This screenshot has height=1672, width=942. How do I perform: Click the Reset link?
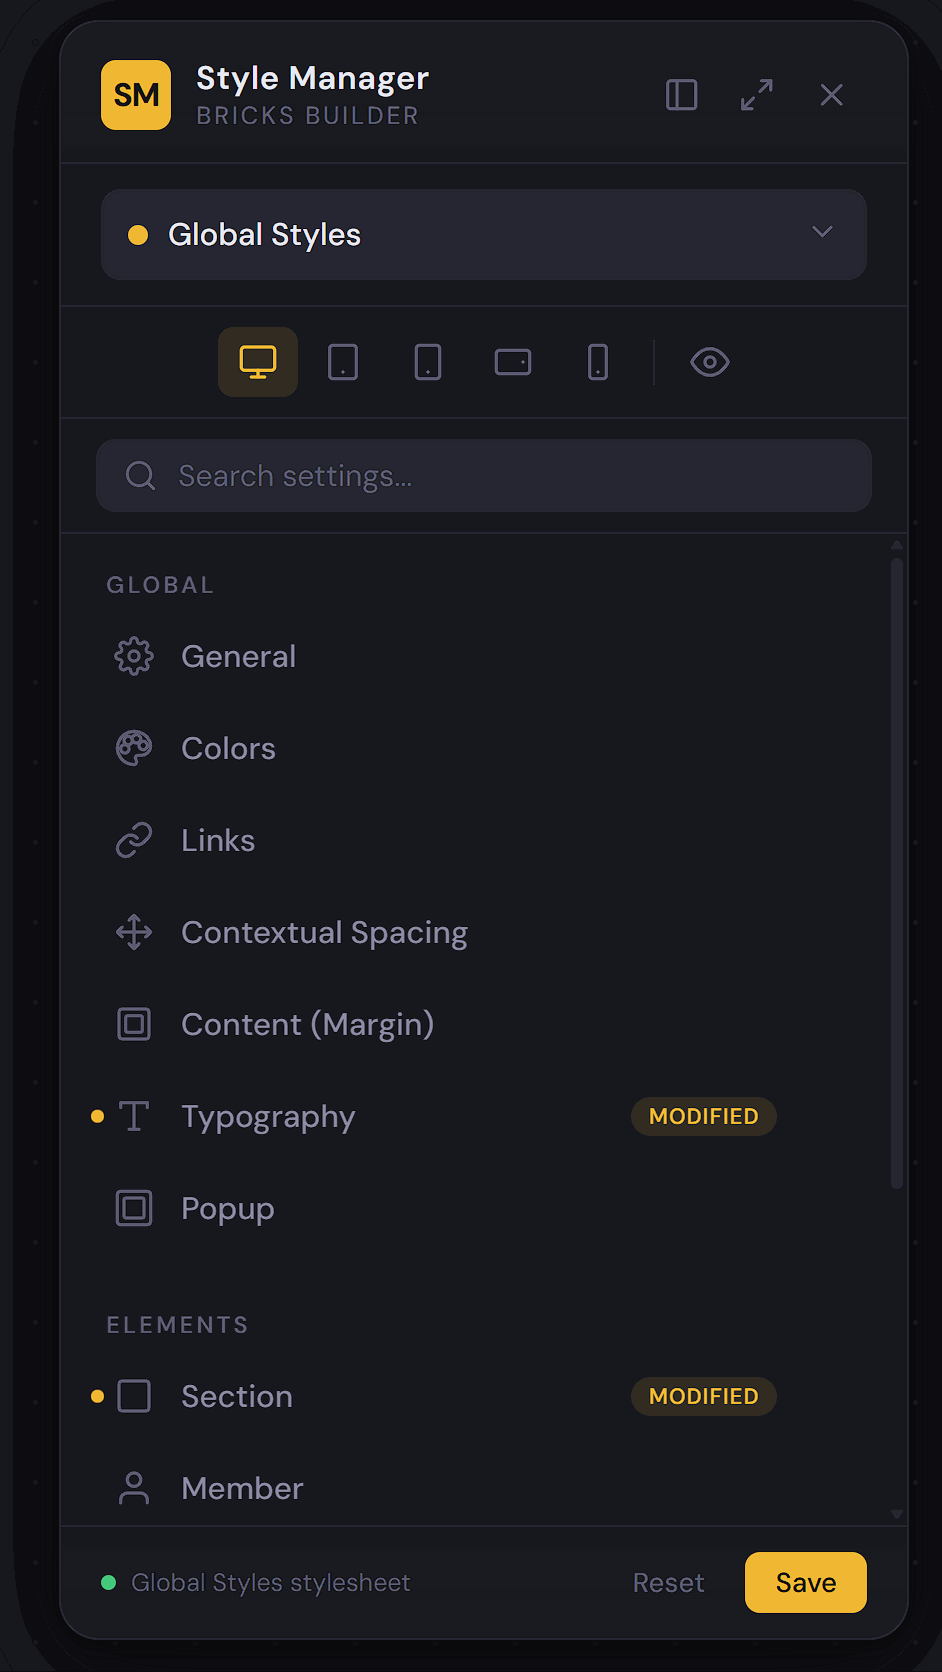click(668, 1583)
